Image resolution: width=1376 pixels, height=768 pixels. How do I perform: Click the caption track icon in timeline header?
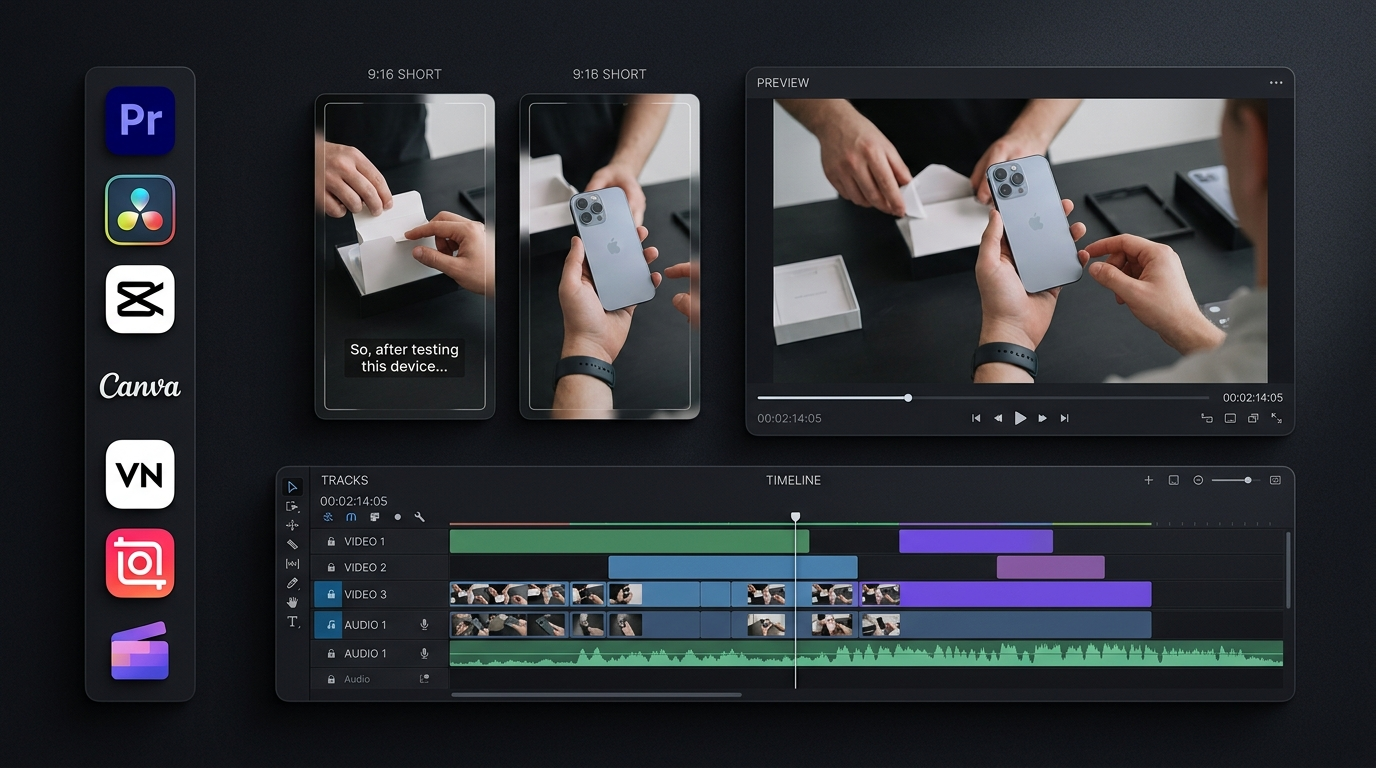pyautogui.click(x=1174, y=480)
